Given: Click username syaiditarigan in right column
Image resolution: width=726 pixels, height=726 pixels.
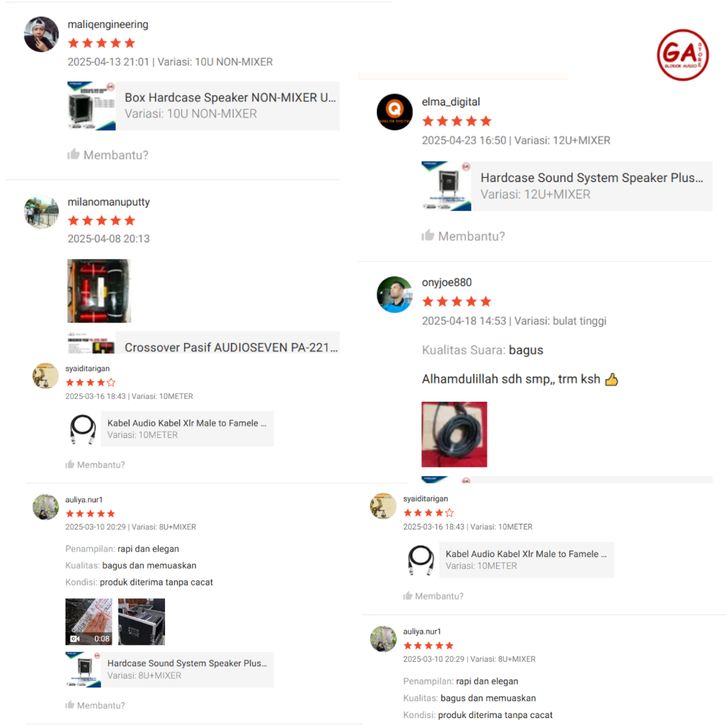Looking at the screenshot, I should [x=426, y=498].
